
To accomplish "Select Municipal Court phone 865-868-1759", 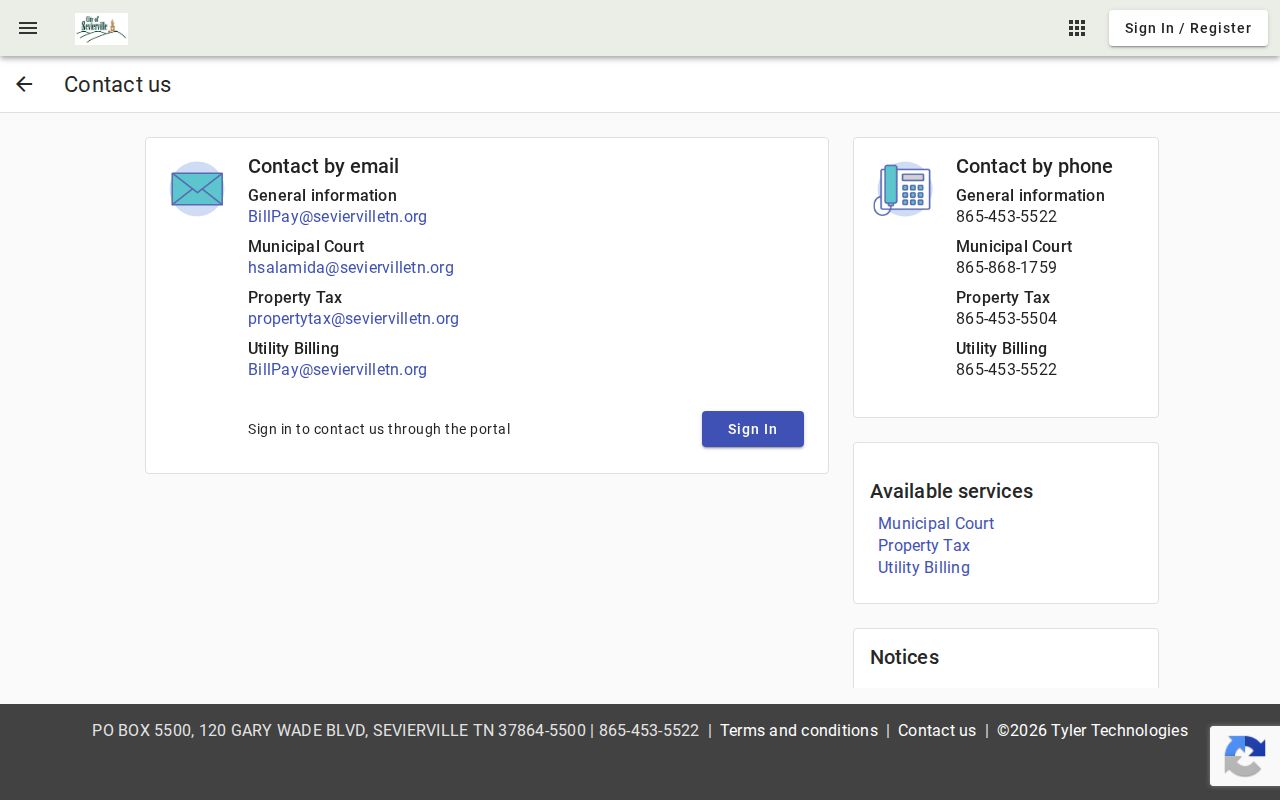I will 1006,267.
